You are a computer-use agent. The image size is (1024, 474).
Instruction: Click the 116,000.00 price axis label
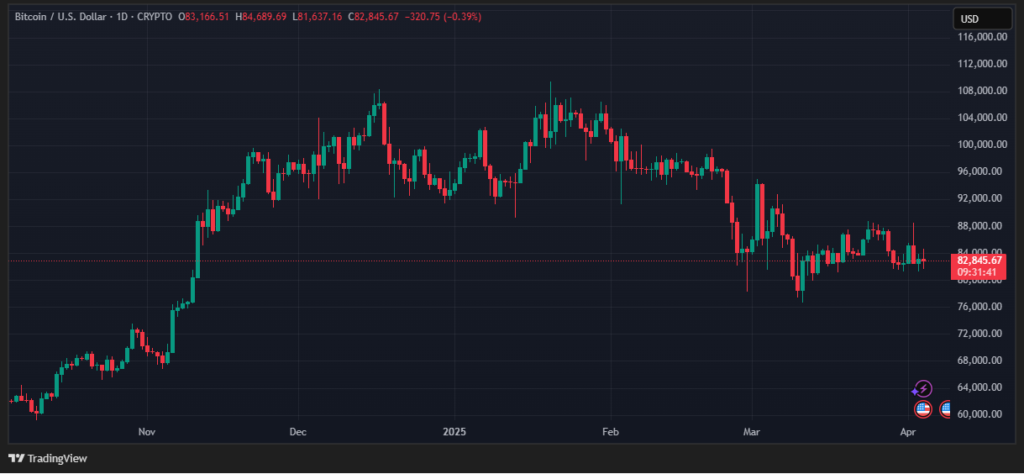[x=980, y=38]
